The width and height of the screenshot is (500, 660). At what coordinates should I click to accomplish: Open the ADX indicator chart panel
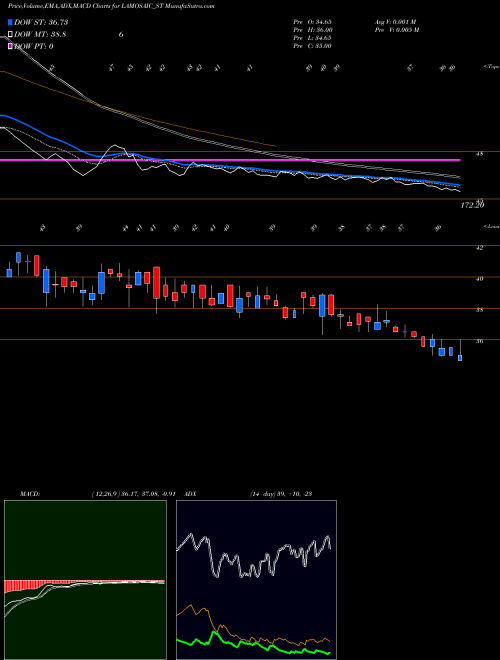[x=256, y=580]
